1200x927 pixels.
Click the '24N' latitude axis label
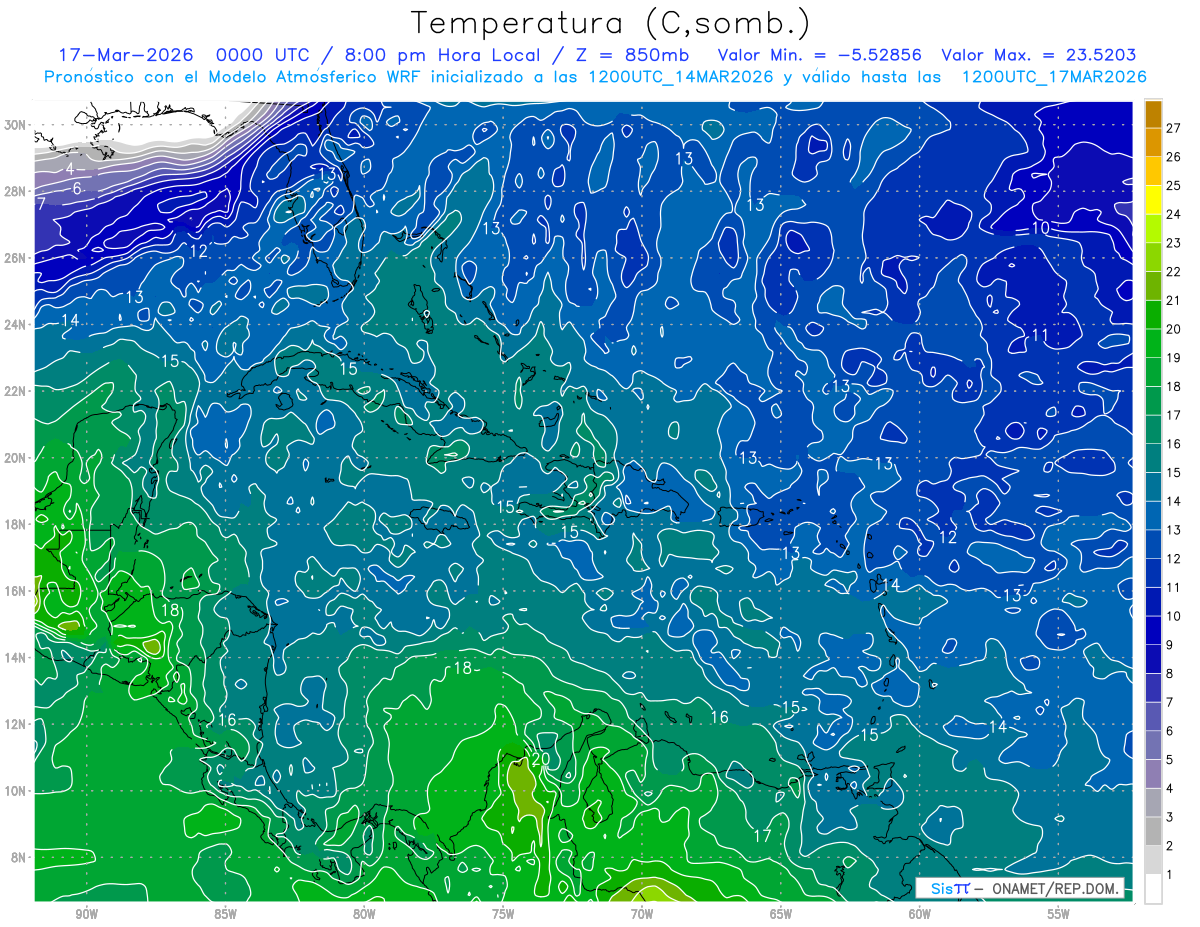click(x=16, y=324)
